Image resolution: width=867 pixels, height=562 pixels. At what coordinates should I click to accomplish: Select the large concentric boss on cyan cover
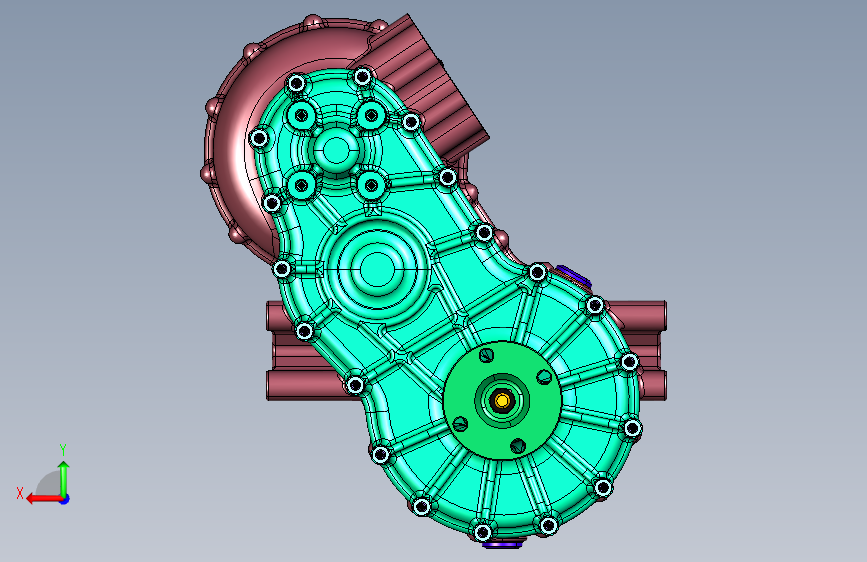[x=377, y=269]
